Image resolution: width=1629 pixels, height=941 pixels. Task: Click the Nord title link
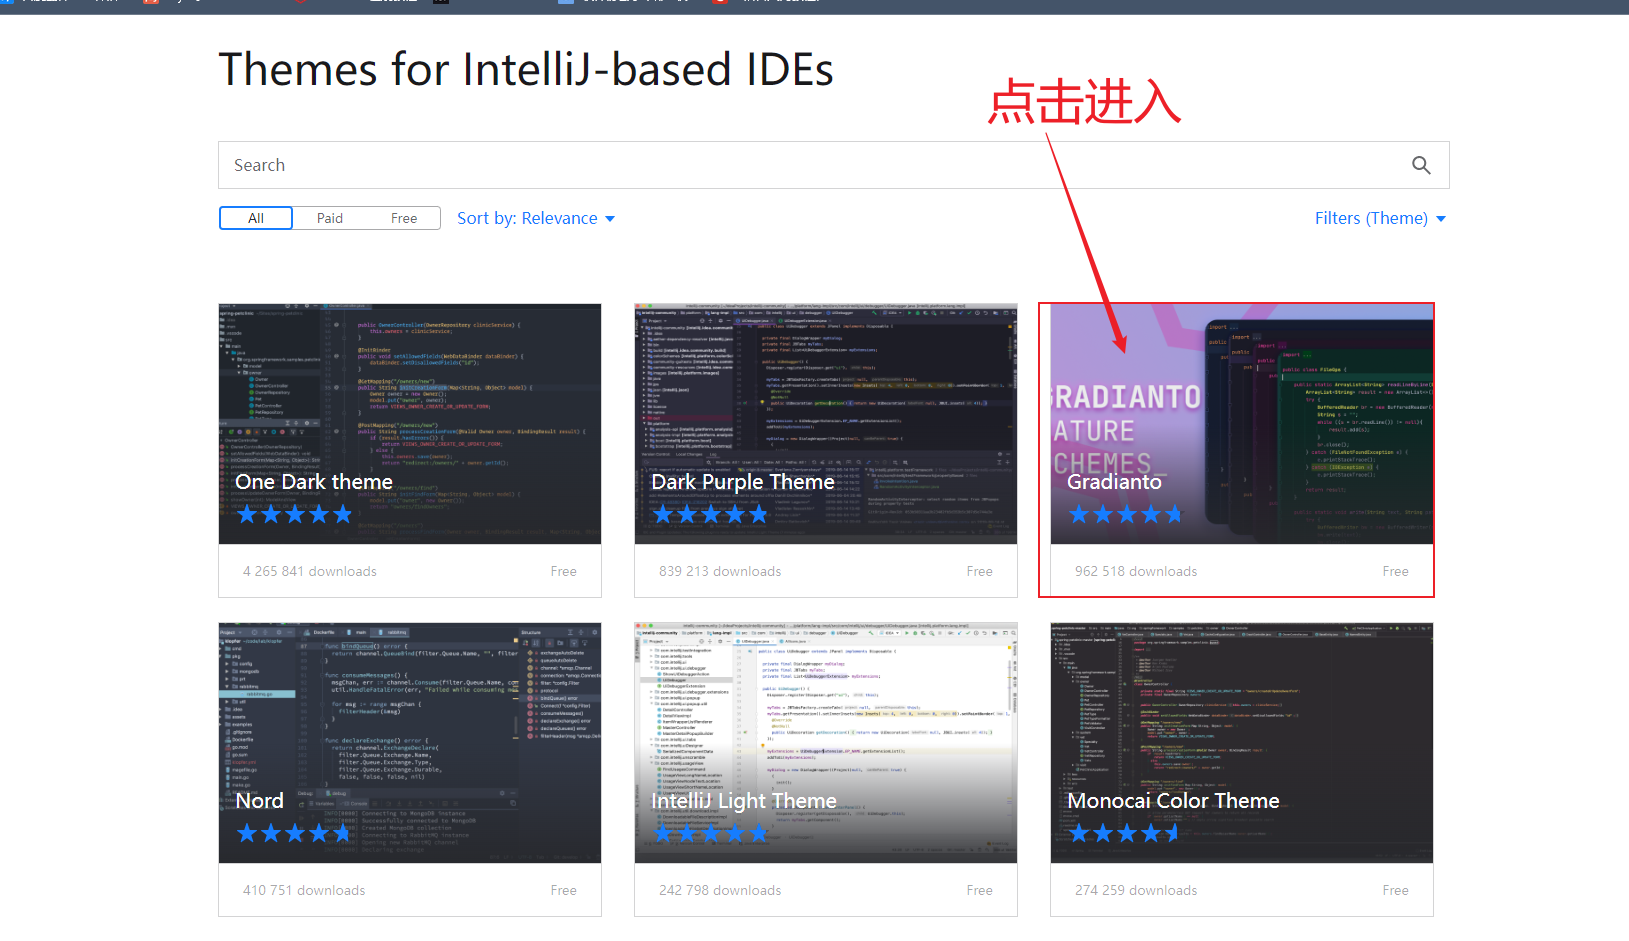(260, 801)
